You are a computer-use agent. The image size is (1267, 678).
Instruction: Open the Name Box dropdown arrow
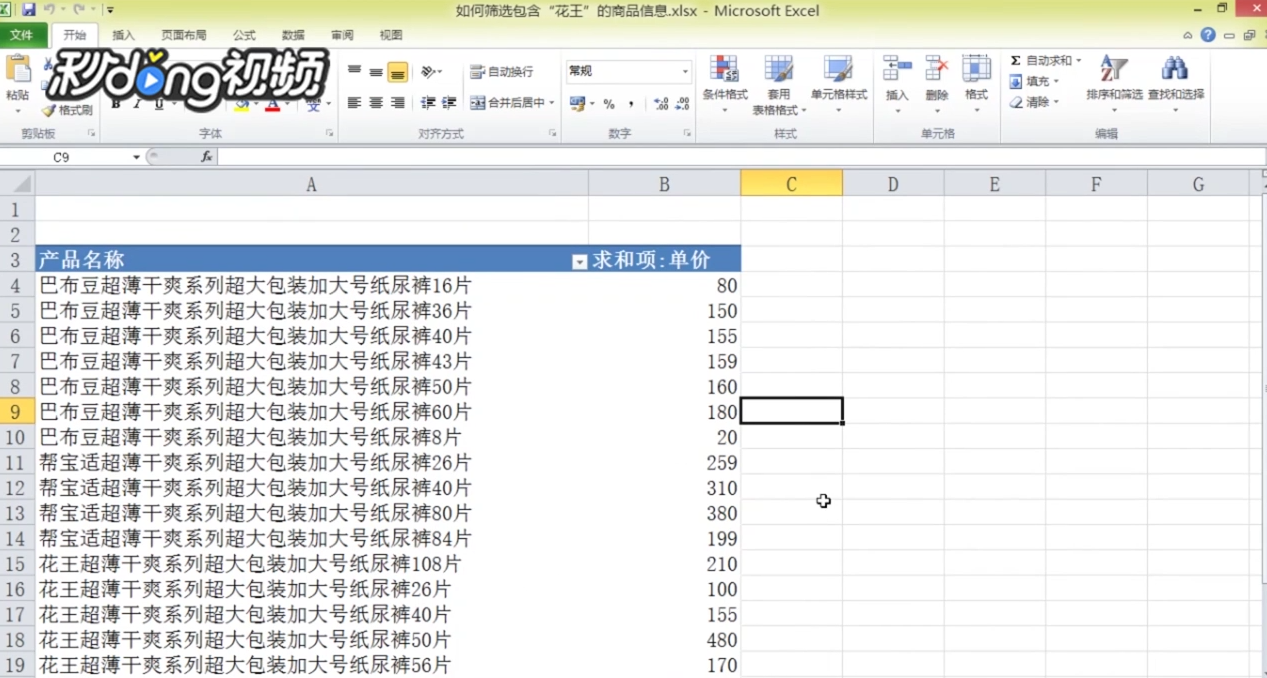pos(137,157)
